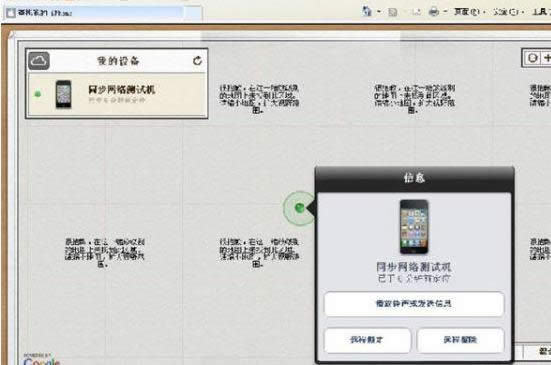Click the map locate circle button

[x=532, y=58]
